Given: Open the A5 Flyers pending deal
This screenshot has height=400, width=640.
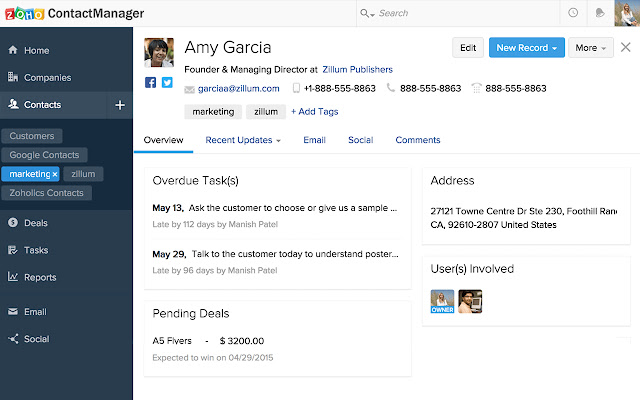Looking at the screenshot, I should click(172, 340).
